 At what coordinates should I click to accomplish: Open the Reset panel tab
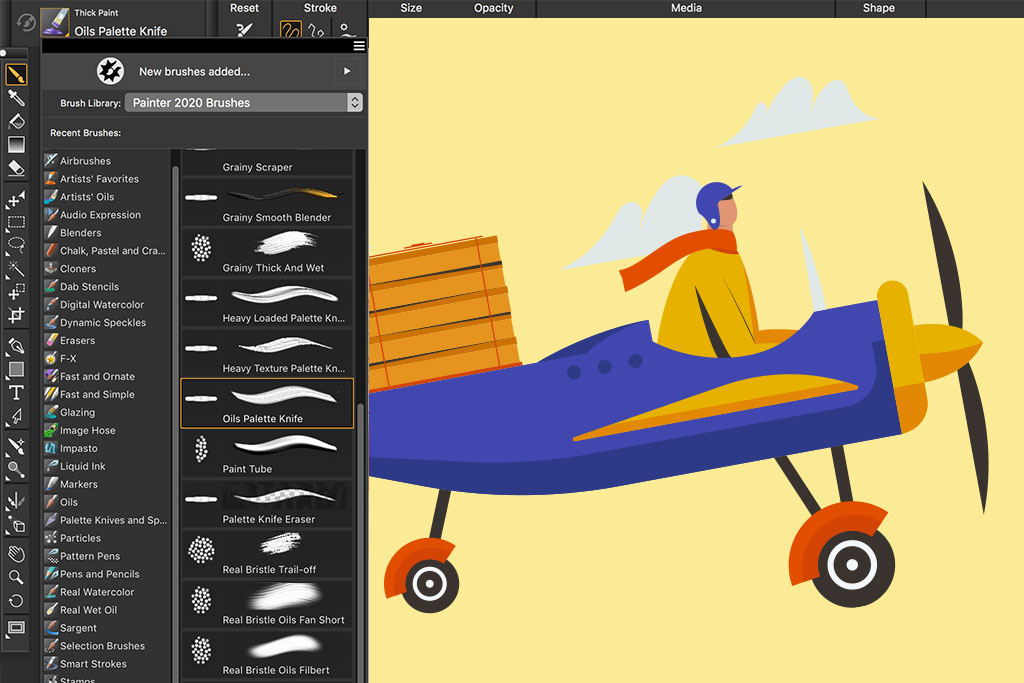[244, 8]
